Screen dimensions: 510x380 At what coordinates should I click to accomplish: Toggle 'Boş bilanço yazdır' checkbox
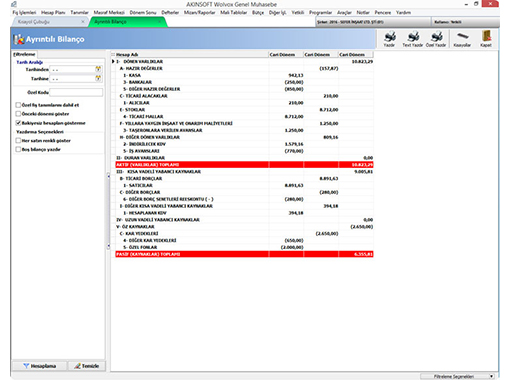[x=18, y=150]
